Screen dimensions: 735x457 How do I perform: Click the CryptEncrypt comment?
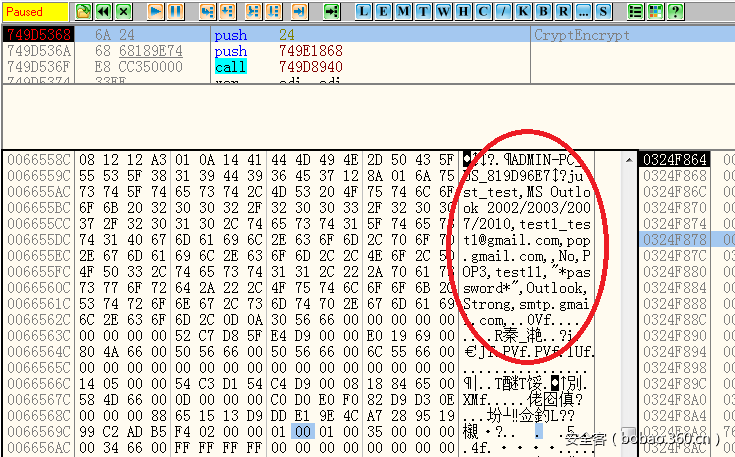pos(582,35)
